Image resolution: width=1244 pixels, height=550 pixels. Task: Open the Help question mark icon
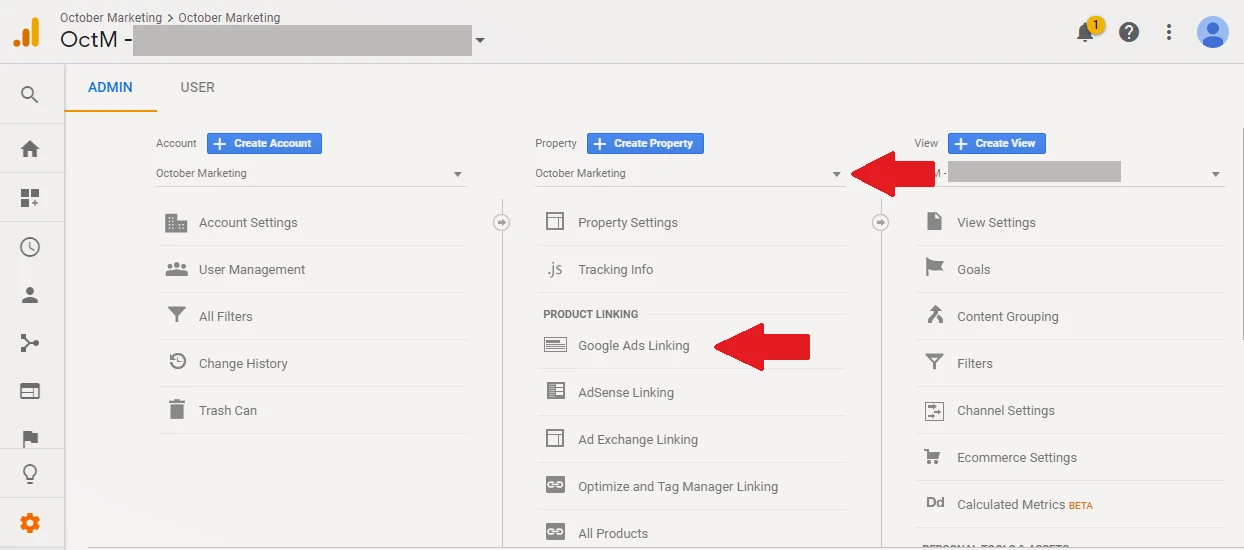point(1129,32)
